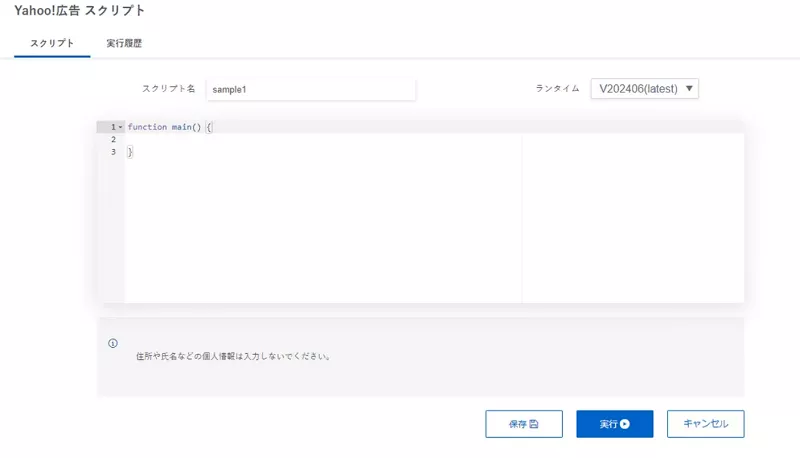The image size is (800, 458).
Task: Click the Yahoo!広告 スクリプト page title
Action: pyautogui.click(x=79, y=11)
